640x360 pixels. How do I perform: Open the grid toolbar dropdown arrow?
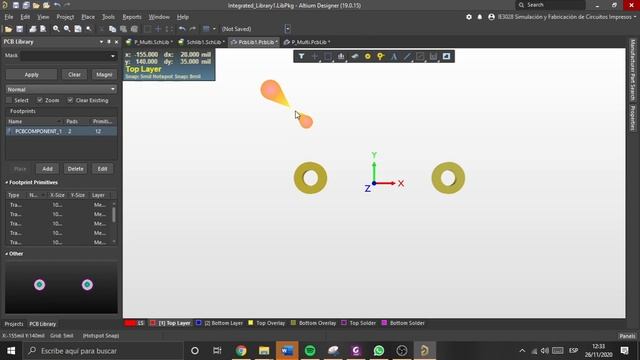pyautogui.click(x=214, y=29)
